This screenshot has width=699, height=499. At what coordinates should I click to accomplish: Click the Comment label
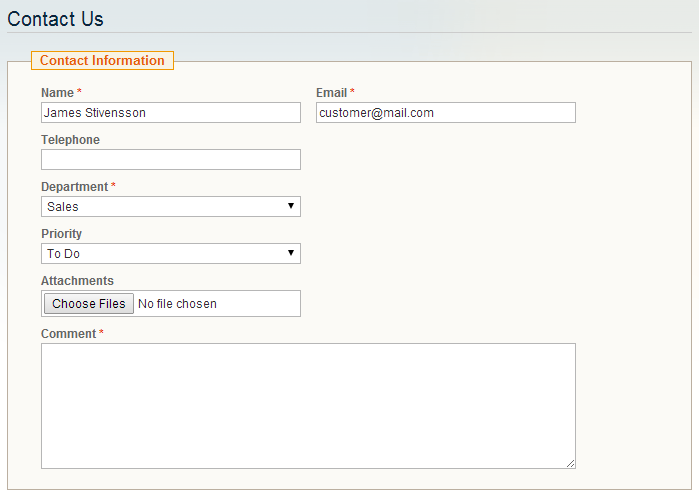69,334
